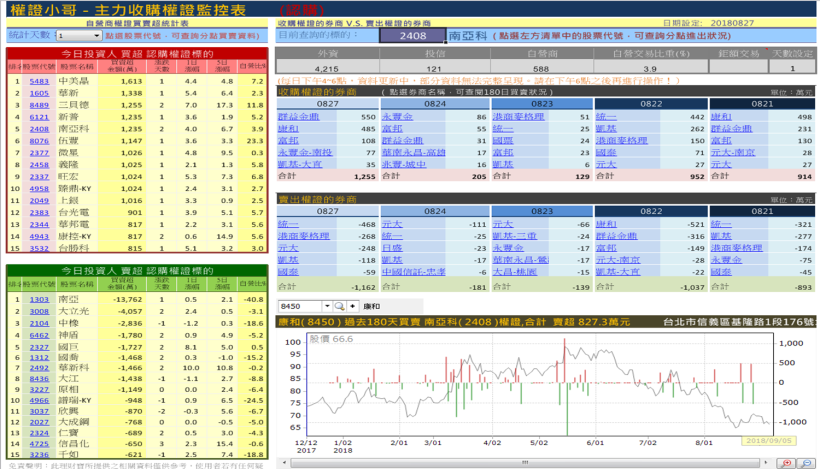Click the chart scrollbar left arrow
The width and height of the screenshot is (820, 469).
point(284,463)
